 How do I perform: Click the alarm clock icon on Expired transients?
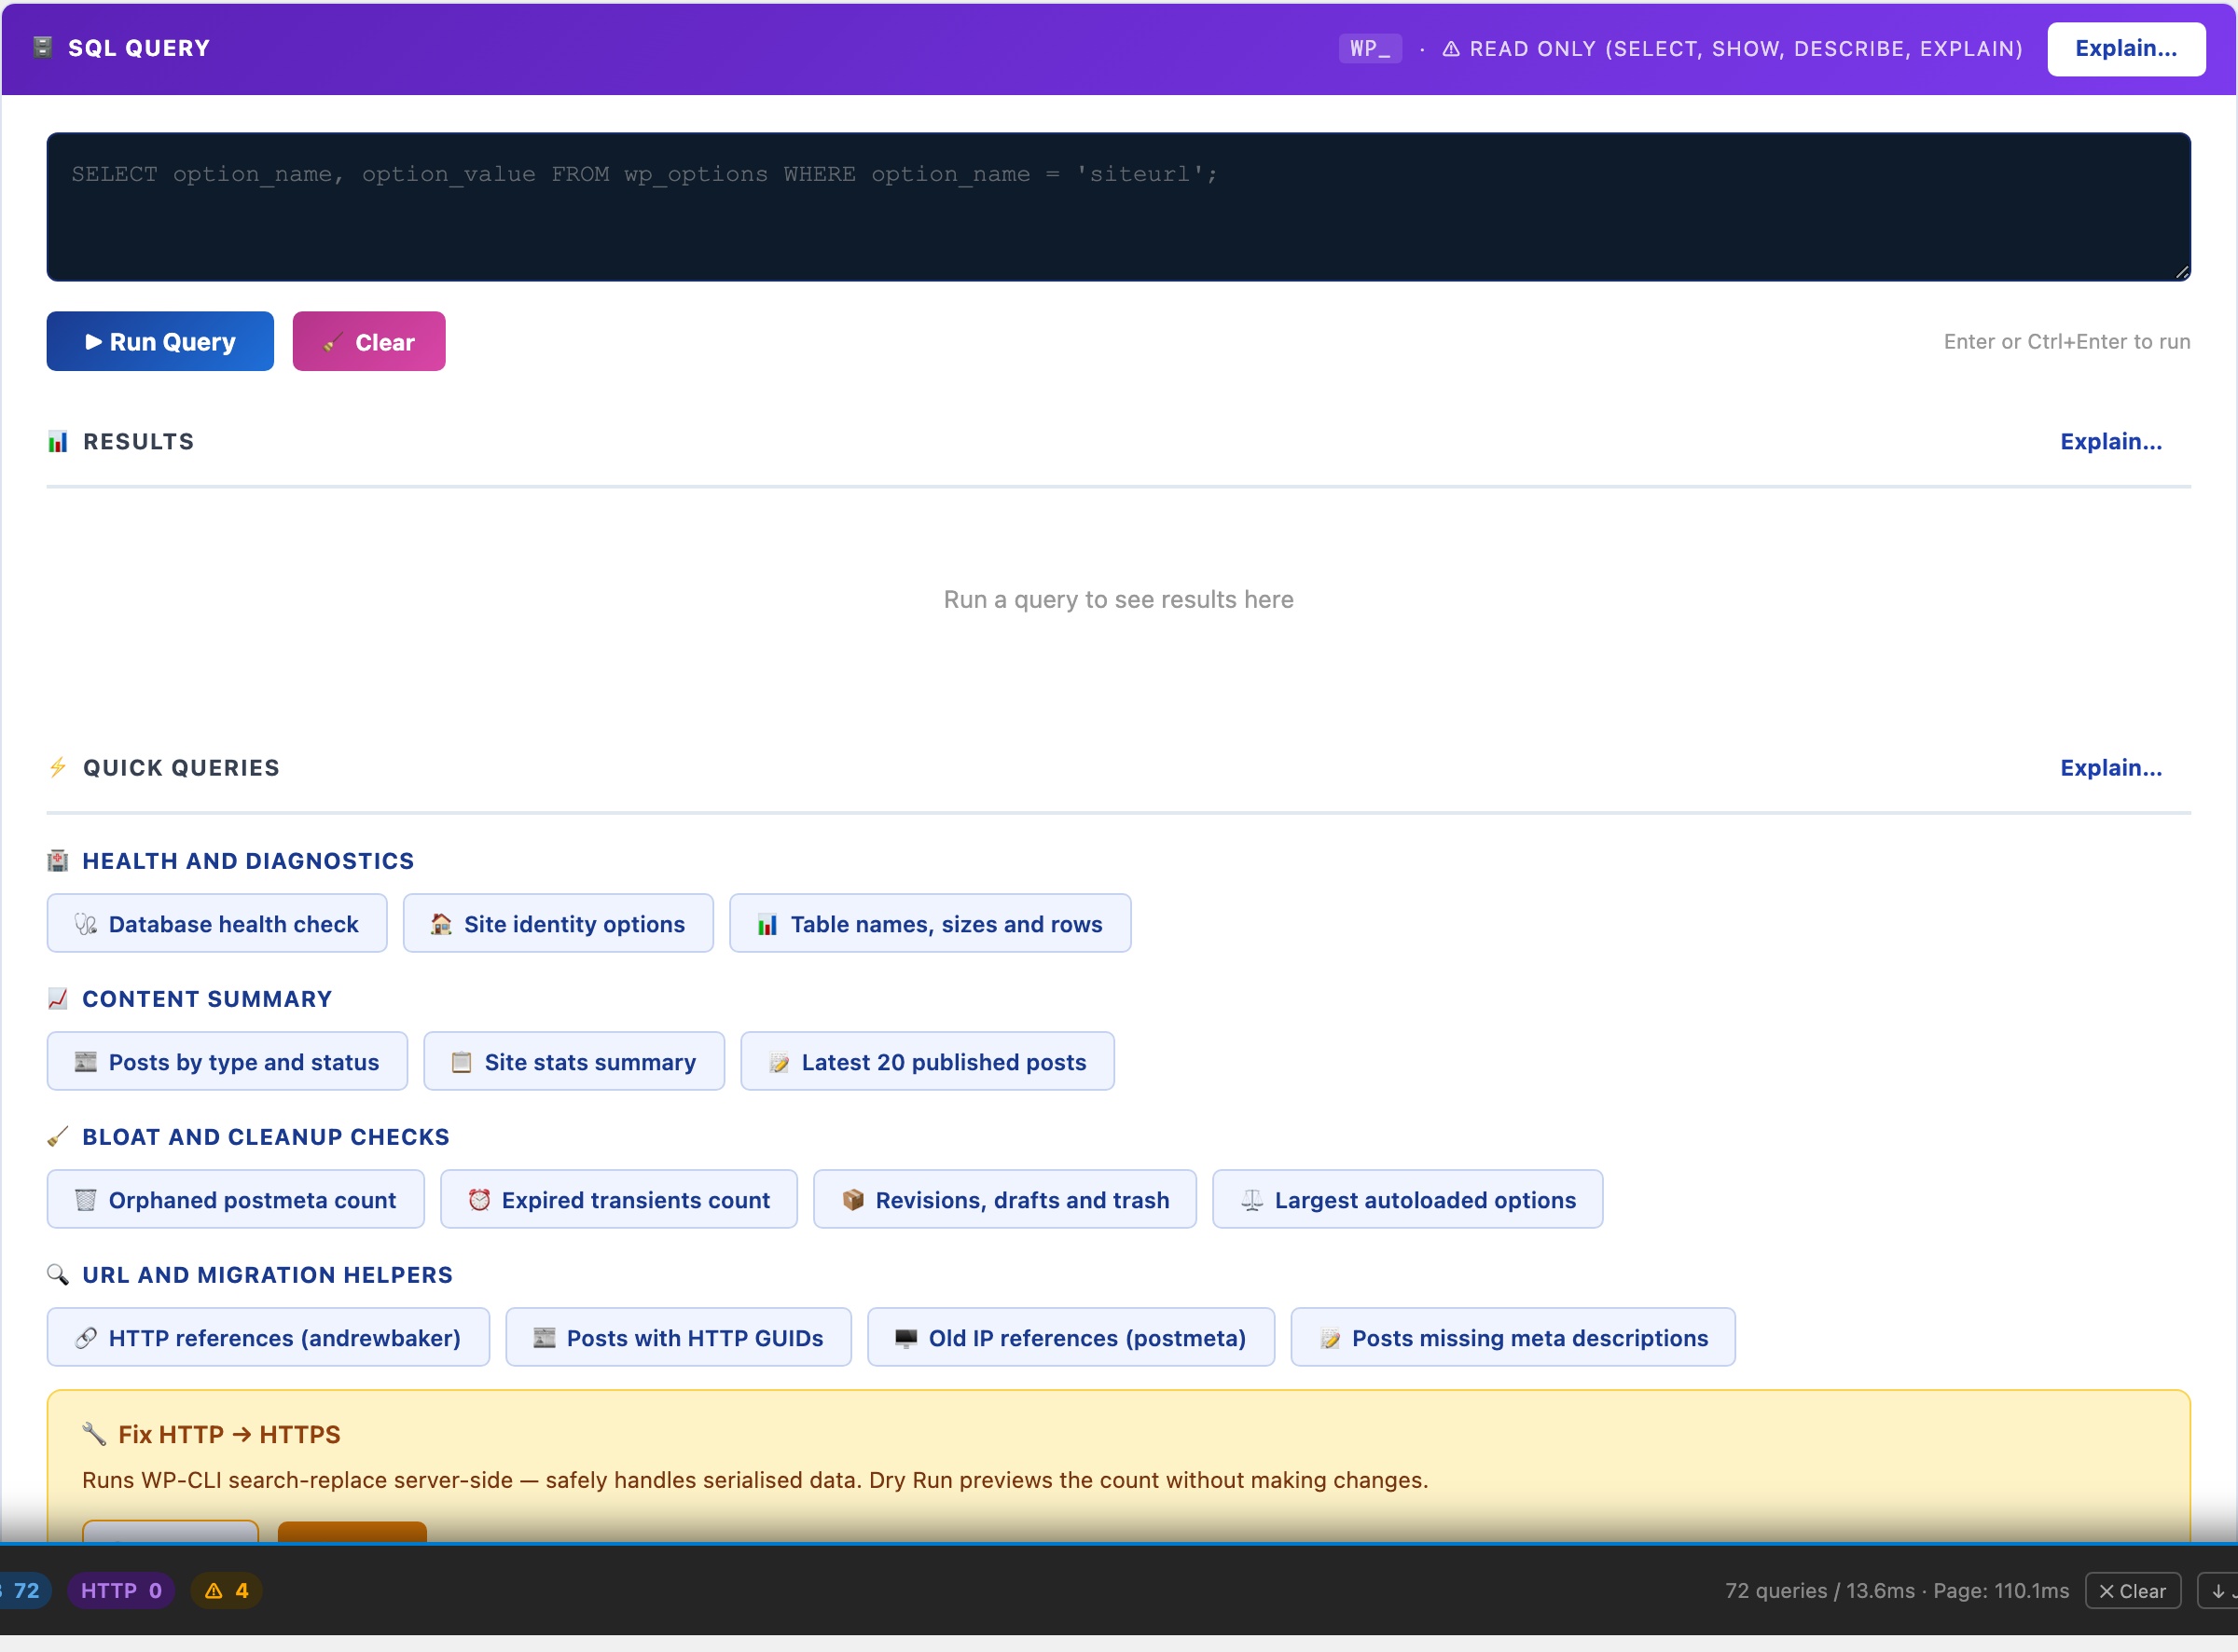pos(479,1199)
